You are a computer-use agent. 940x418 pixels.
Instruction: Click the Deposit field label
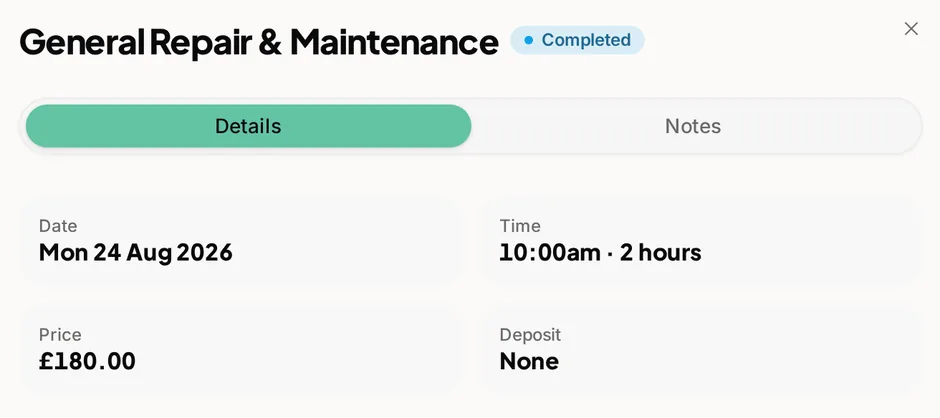coord(530,335)
